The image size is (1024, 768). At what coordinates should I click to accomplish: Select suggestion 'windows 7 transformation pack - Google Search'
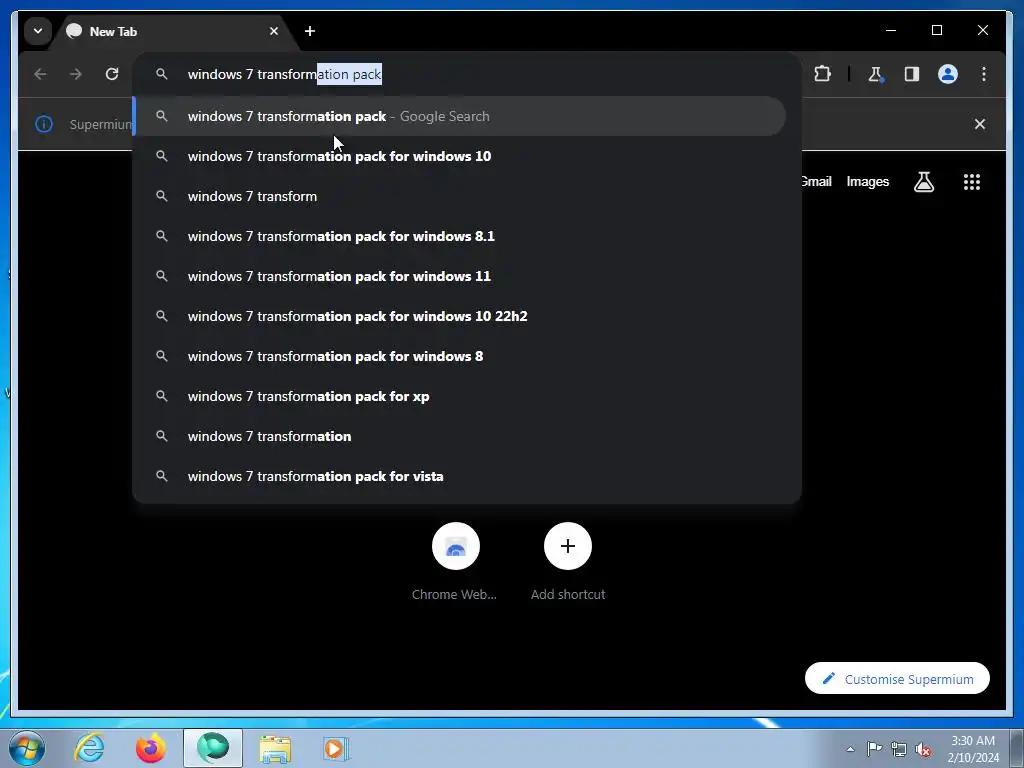(460, 116)
